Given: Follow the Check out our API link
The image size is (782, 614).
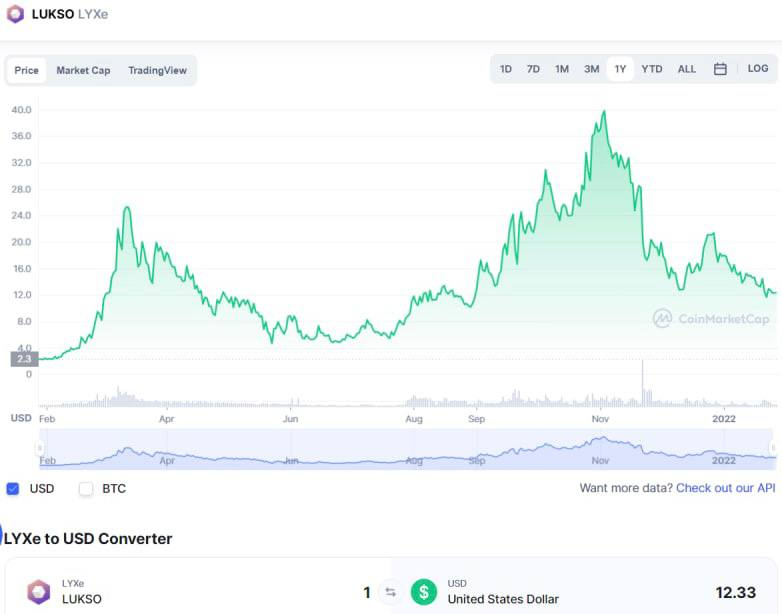Looking at the screenshot, I should (726, 488).
